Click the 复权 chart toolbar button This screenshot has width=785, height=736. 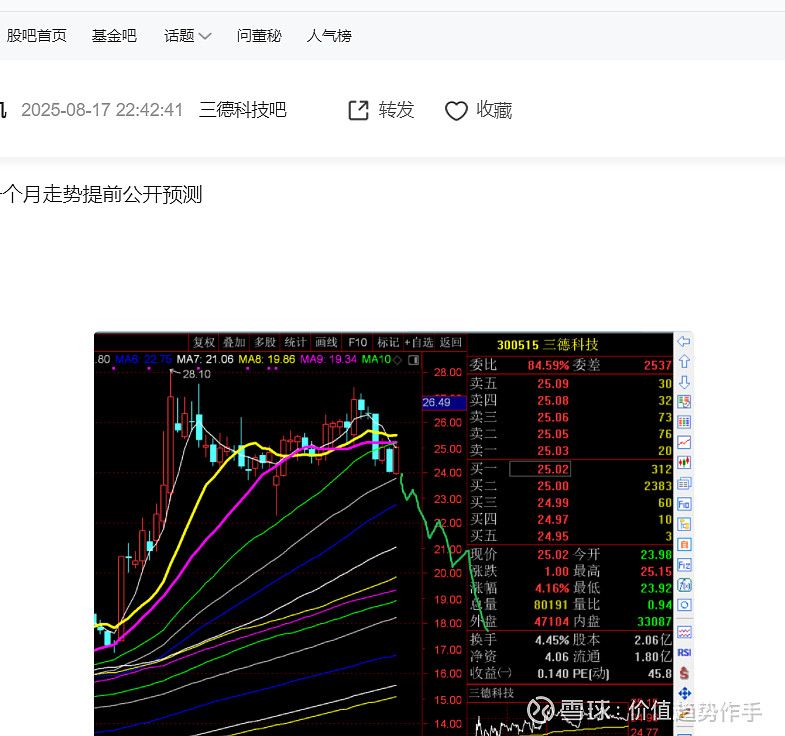[x=204, y=342]
